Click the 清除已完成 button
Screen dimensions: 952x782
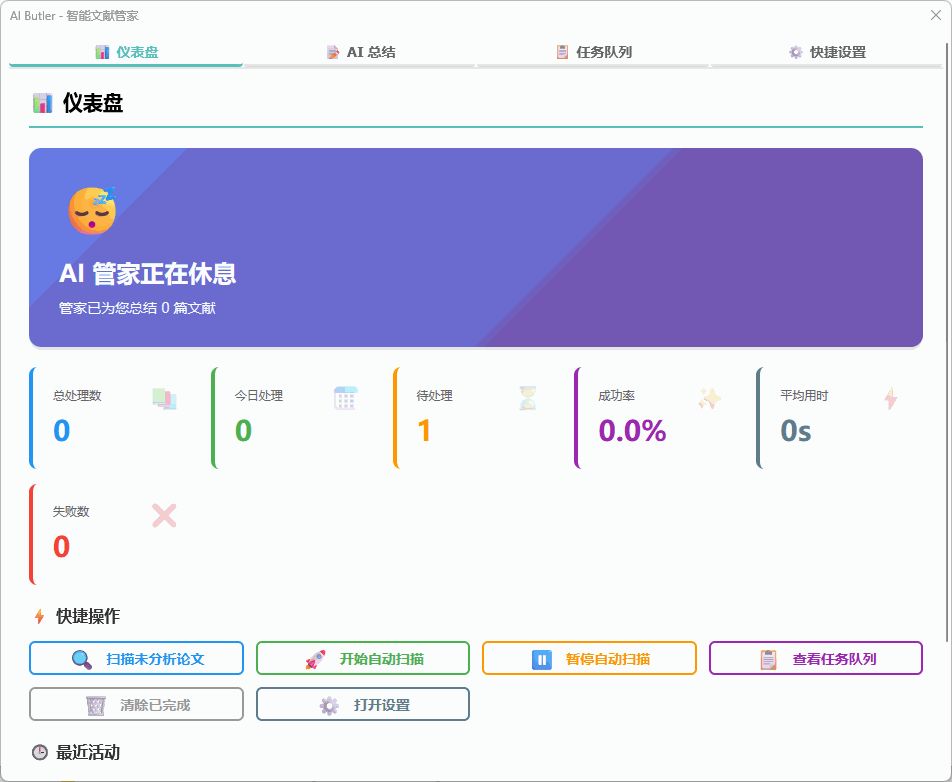coord(136,704)
